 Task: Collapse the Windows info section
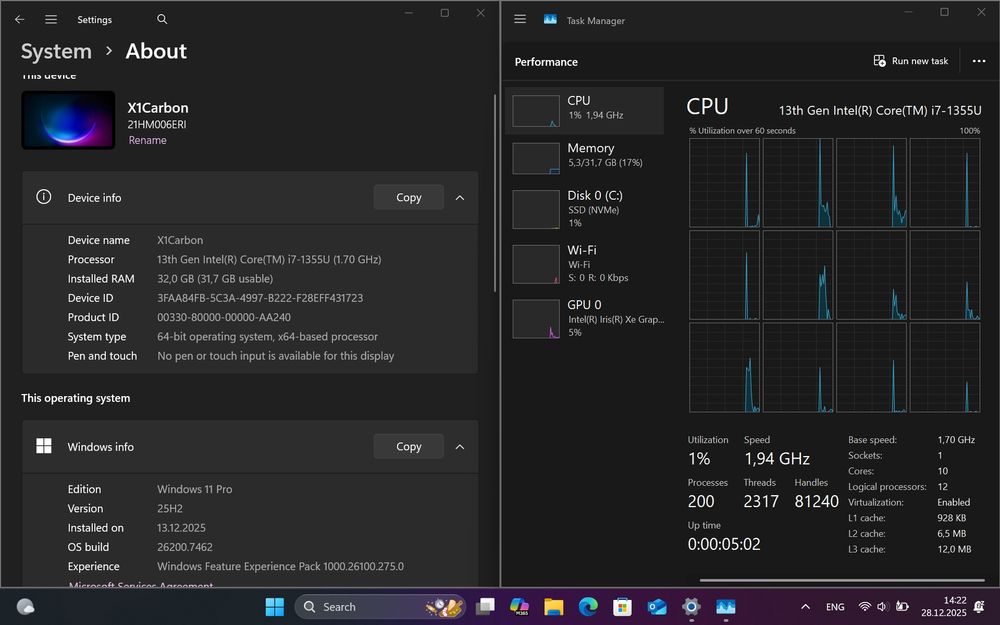pyautogui.click(x=460, y=446)
